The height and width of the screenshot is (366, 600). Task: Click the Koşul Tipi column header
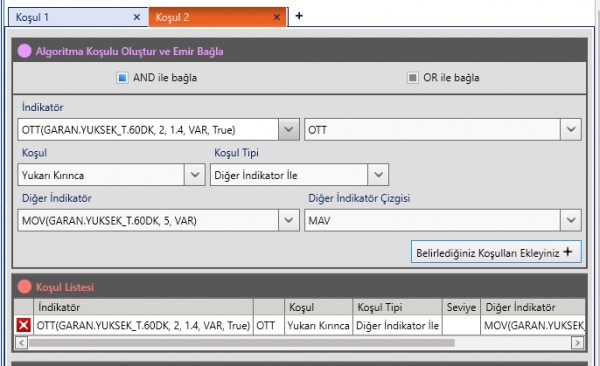click(397, 307)
